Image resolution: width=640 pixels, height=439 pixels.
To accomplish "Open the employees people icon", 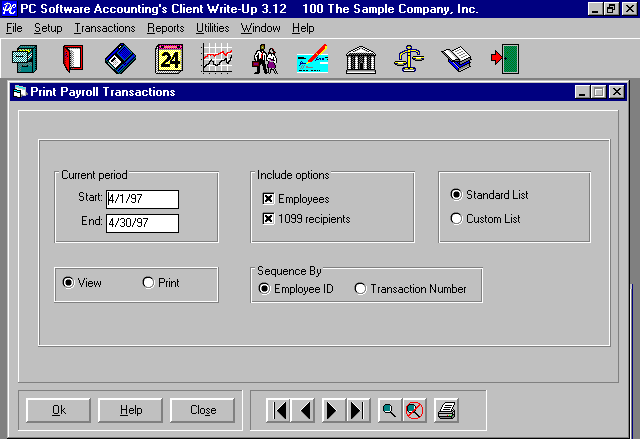I will point(265,59).
